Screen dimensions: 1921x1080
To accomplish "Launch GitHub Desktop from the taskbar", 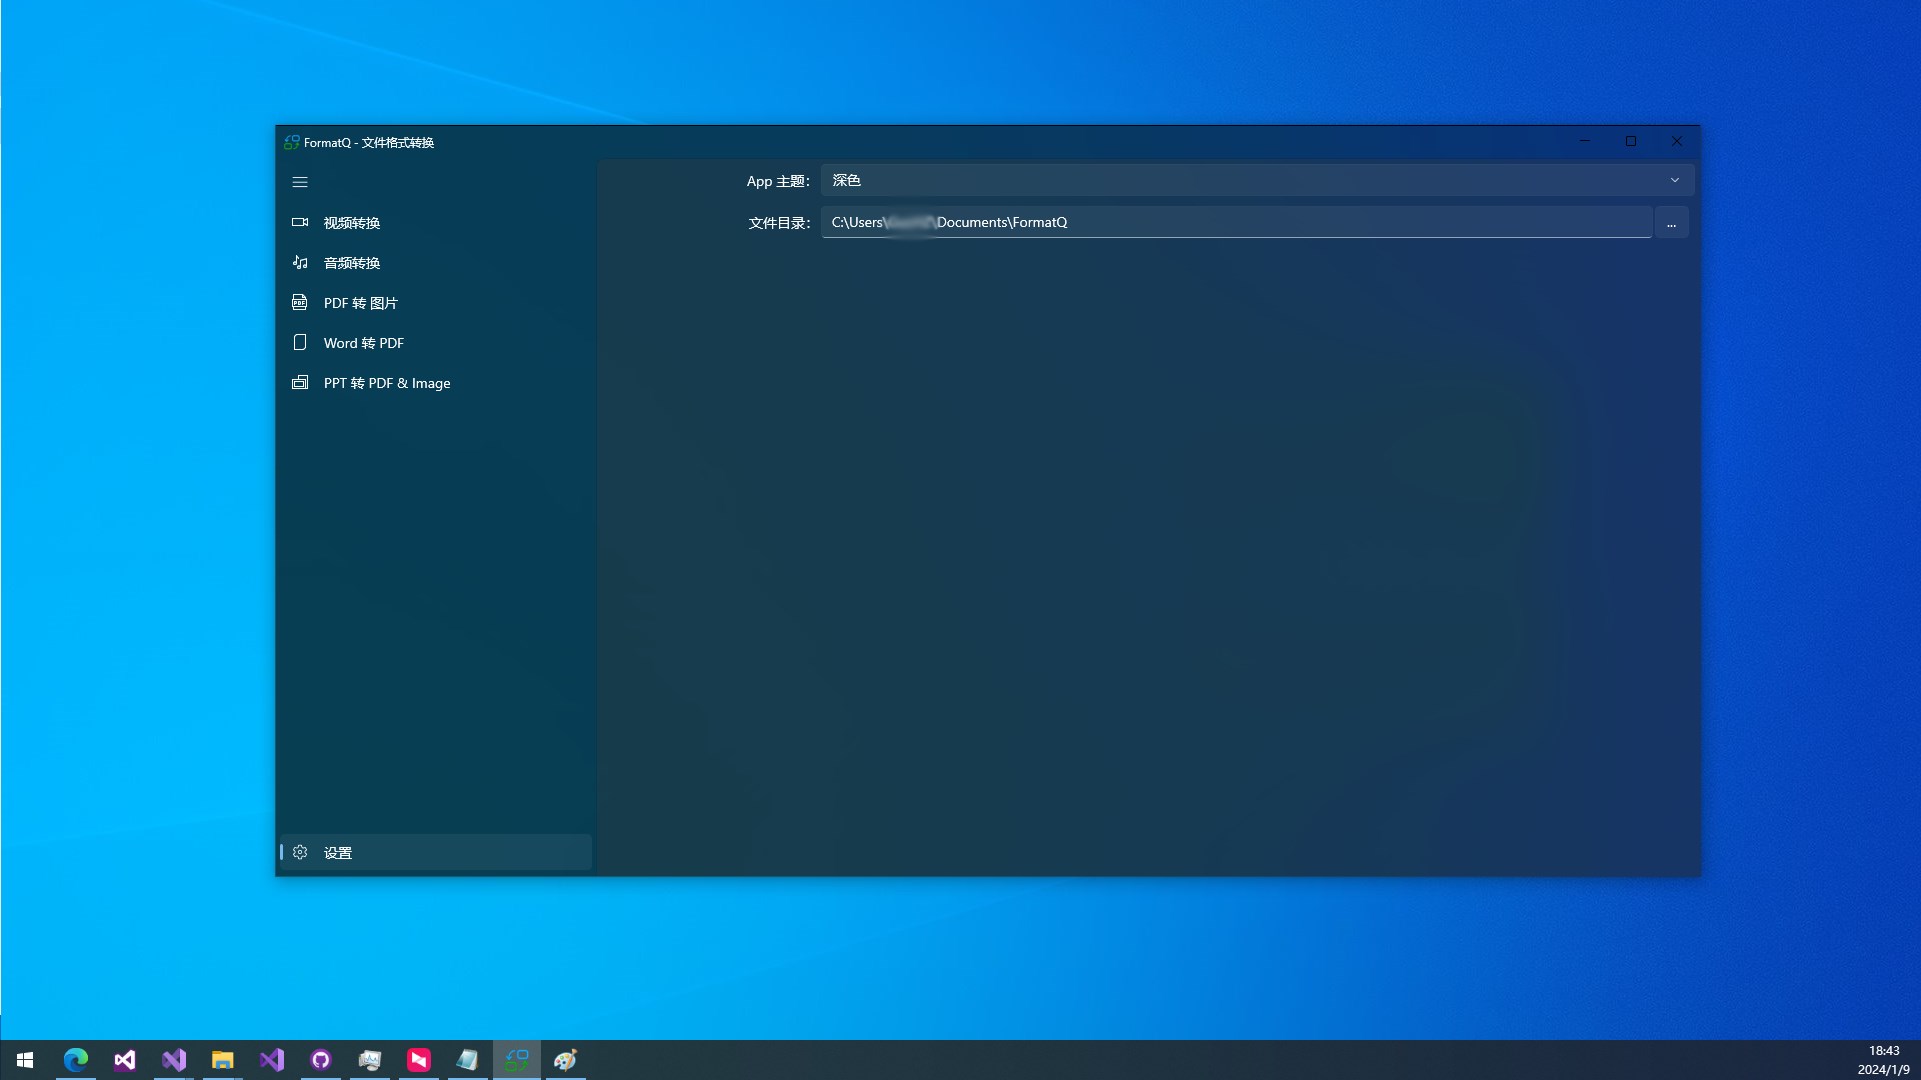I will click(321, 1060).
